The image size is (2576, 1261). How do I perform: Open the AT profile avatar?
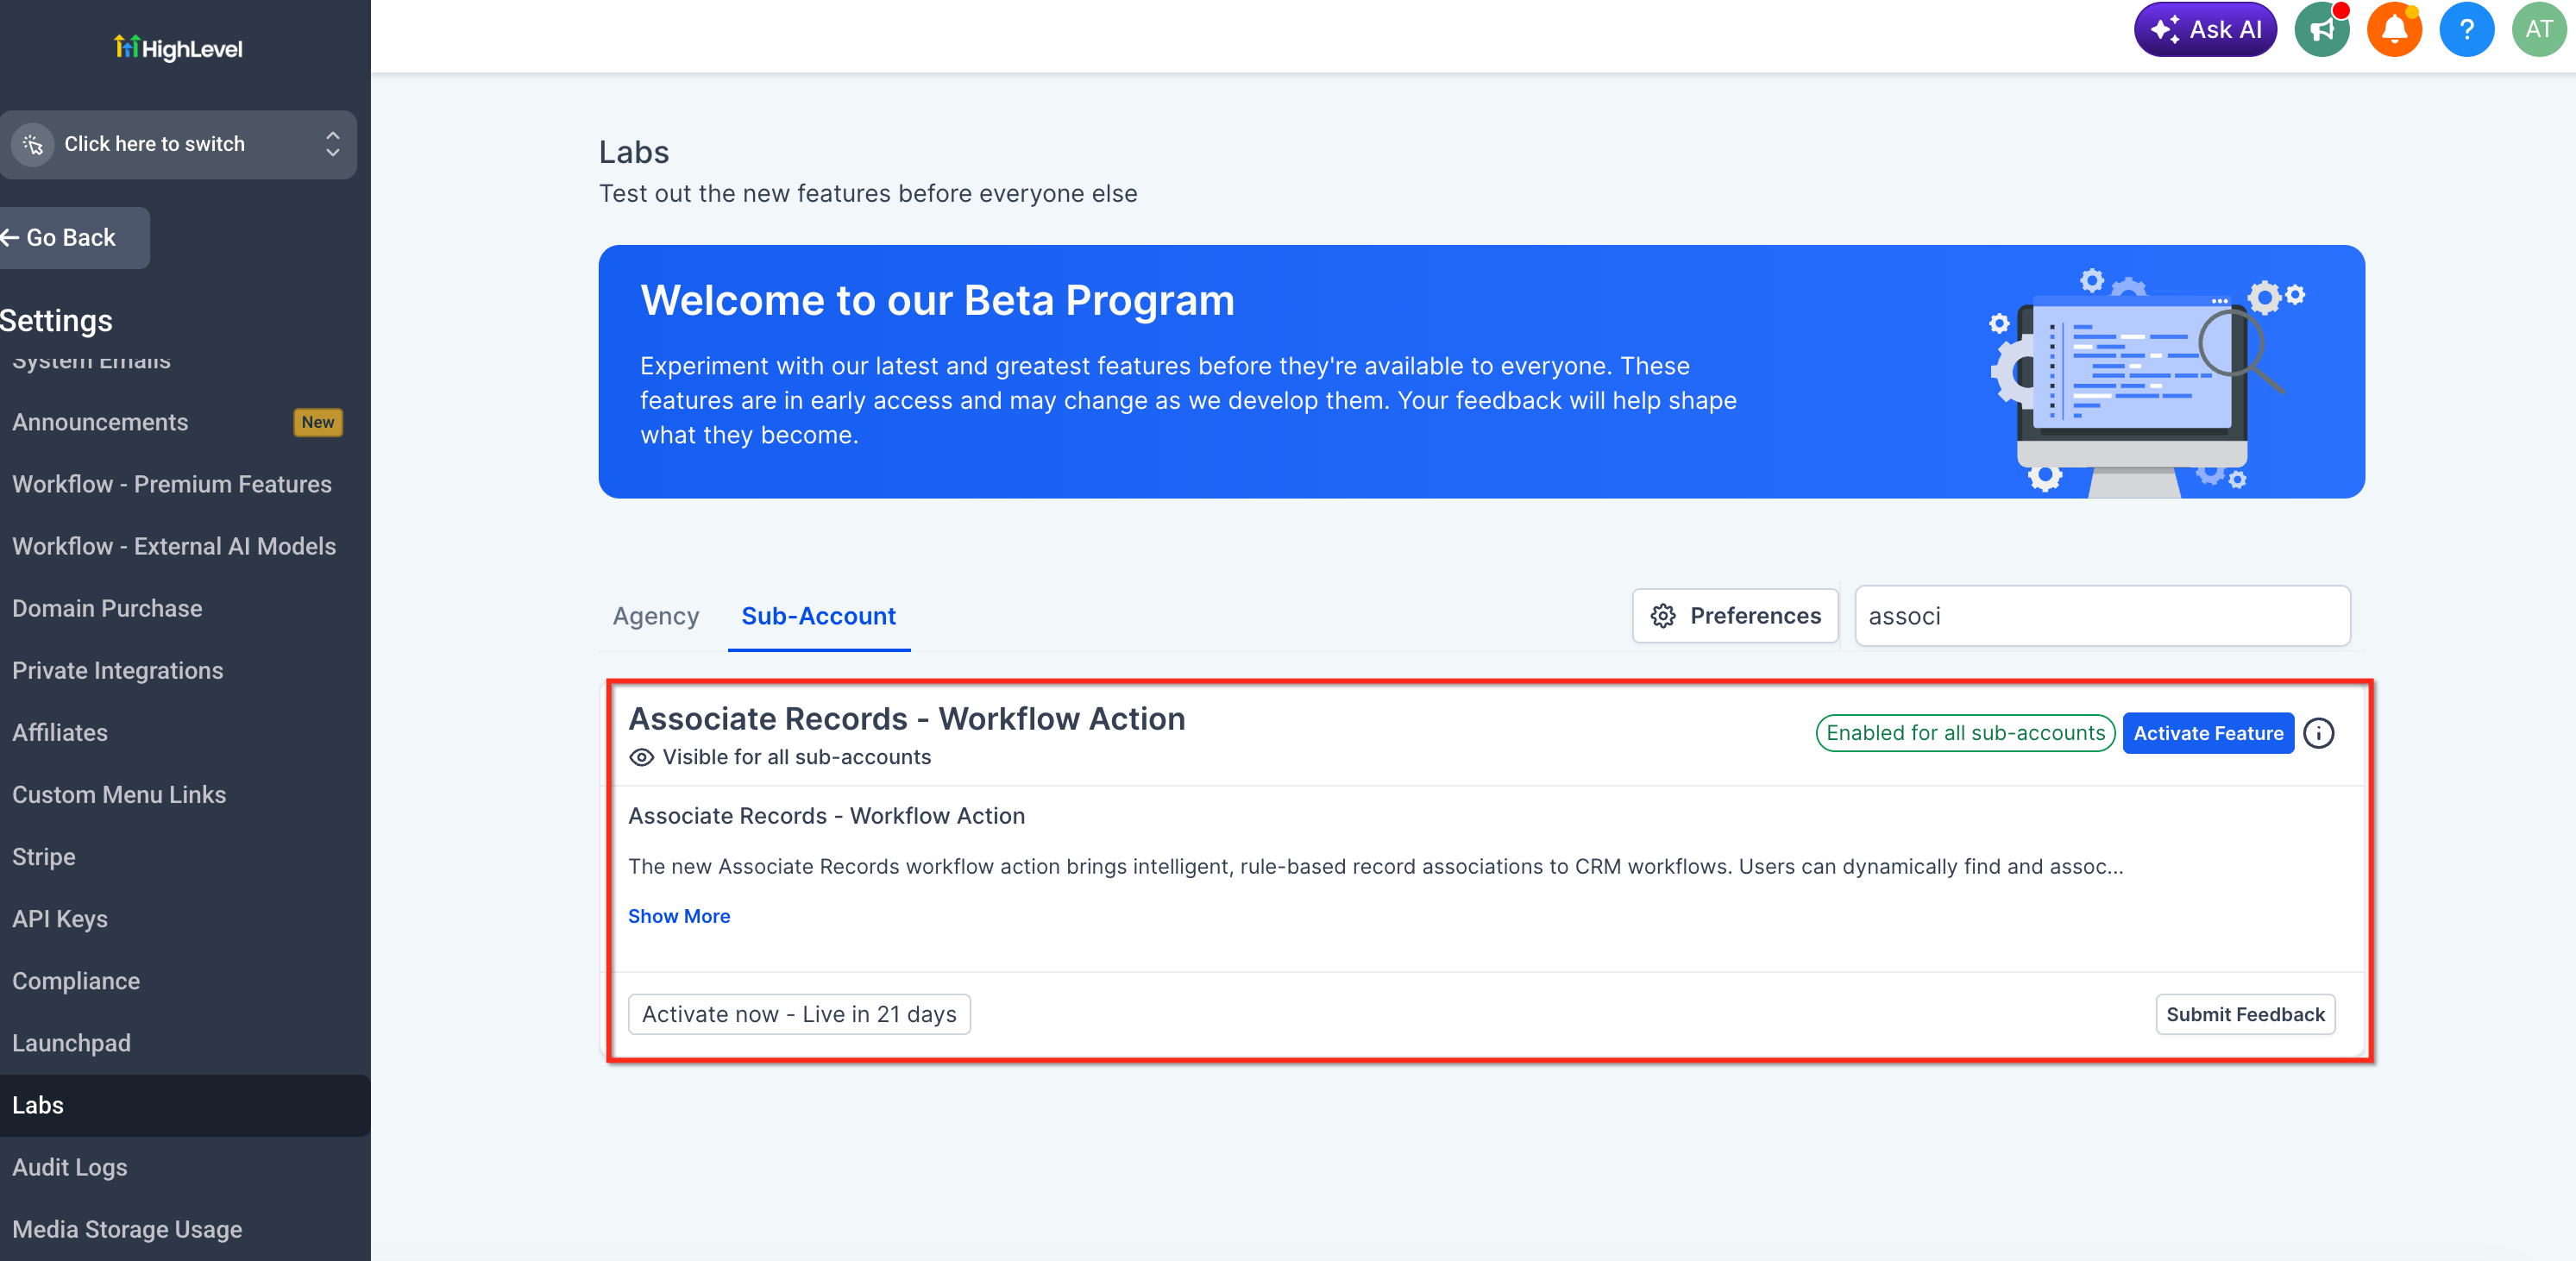(x=2539, y=30)
